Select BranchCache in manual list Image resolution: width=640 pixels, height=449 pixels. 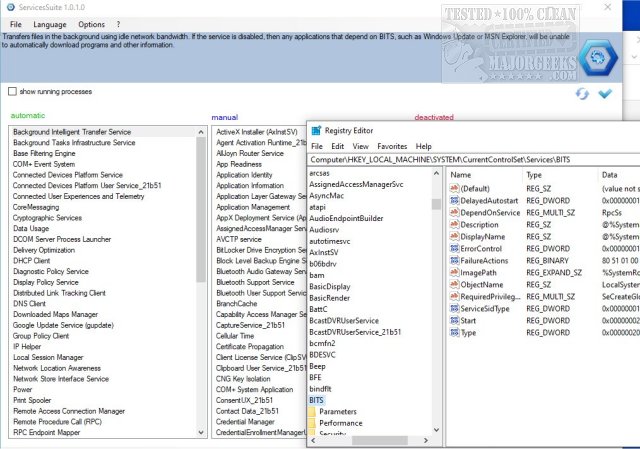tap(237, 304)
